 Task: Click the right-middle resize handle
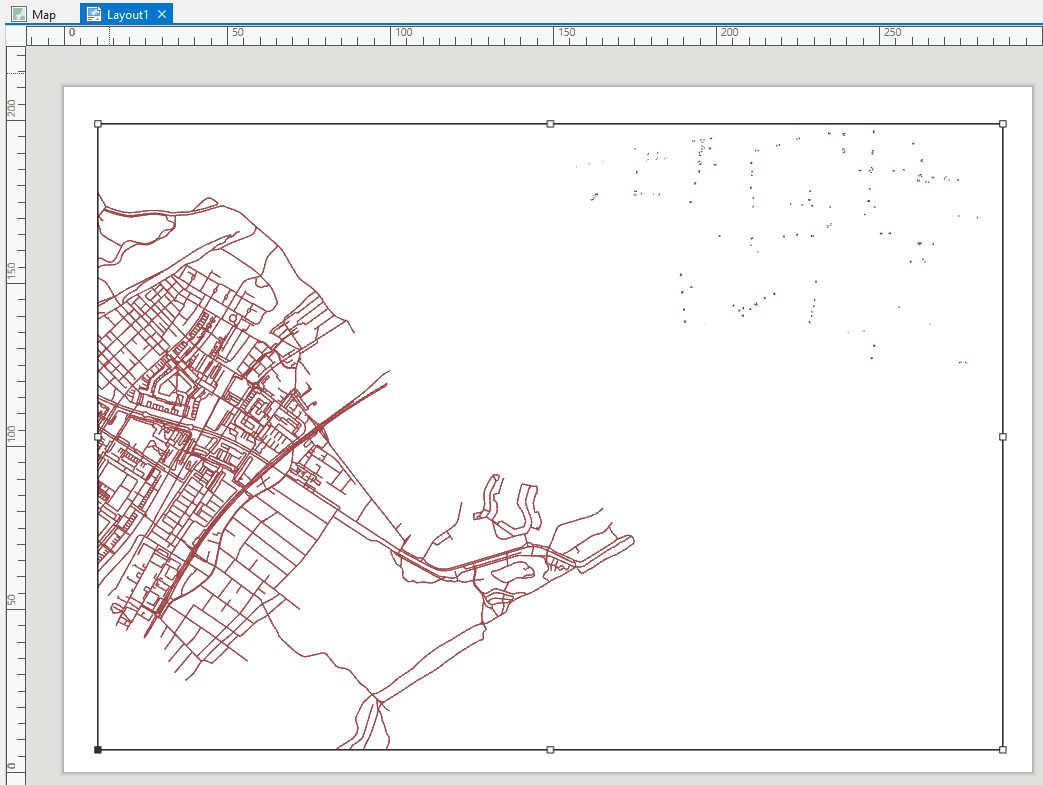click(x=1002, y=436)
